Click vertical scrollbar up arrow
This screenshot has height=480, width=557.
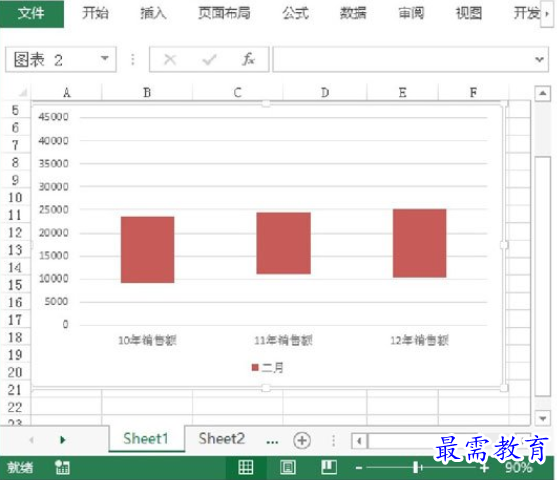coord(542,93)
